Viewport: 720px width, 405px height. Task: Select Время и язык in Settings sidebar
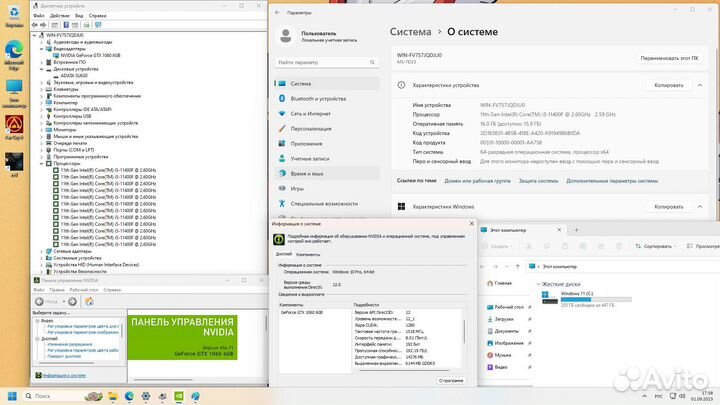[x=327, y=174]
